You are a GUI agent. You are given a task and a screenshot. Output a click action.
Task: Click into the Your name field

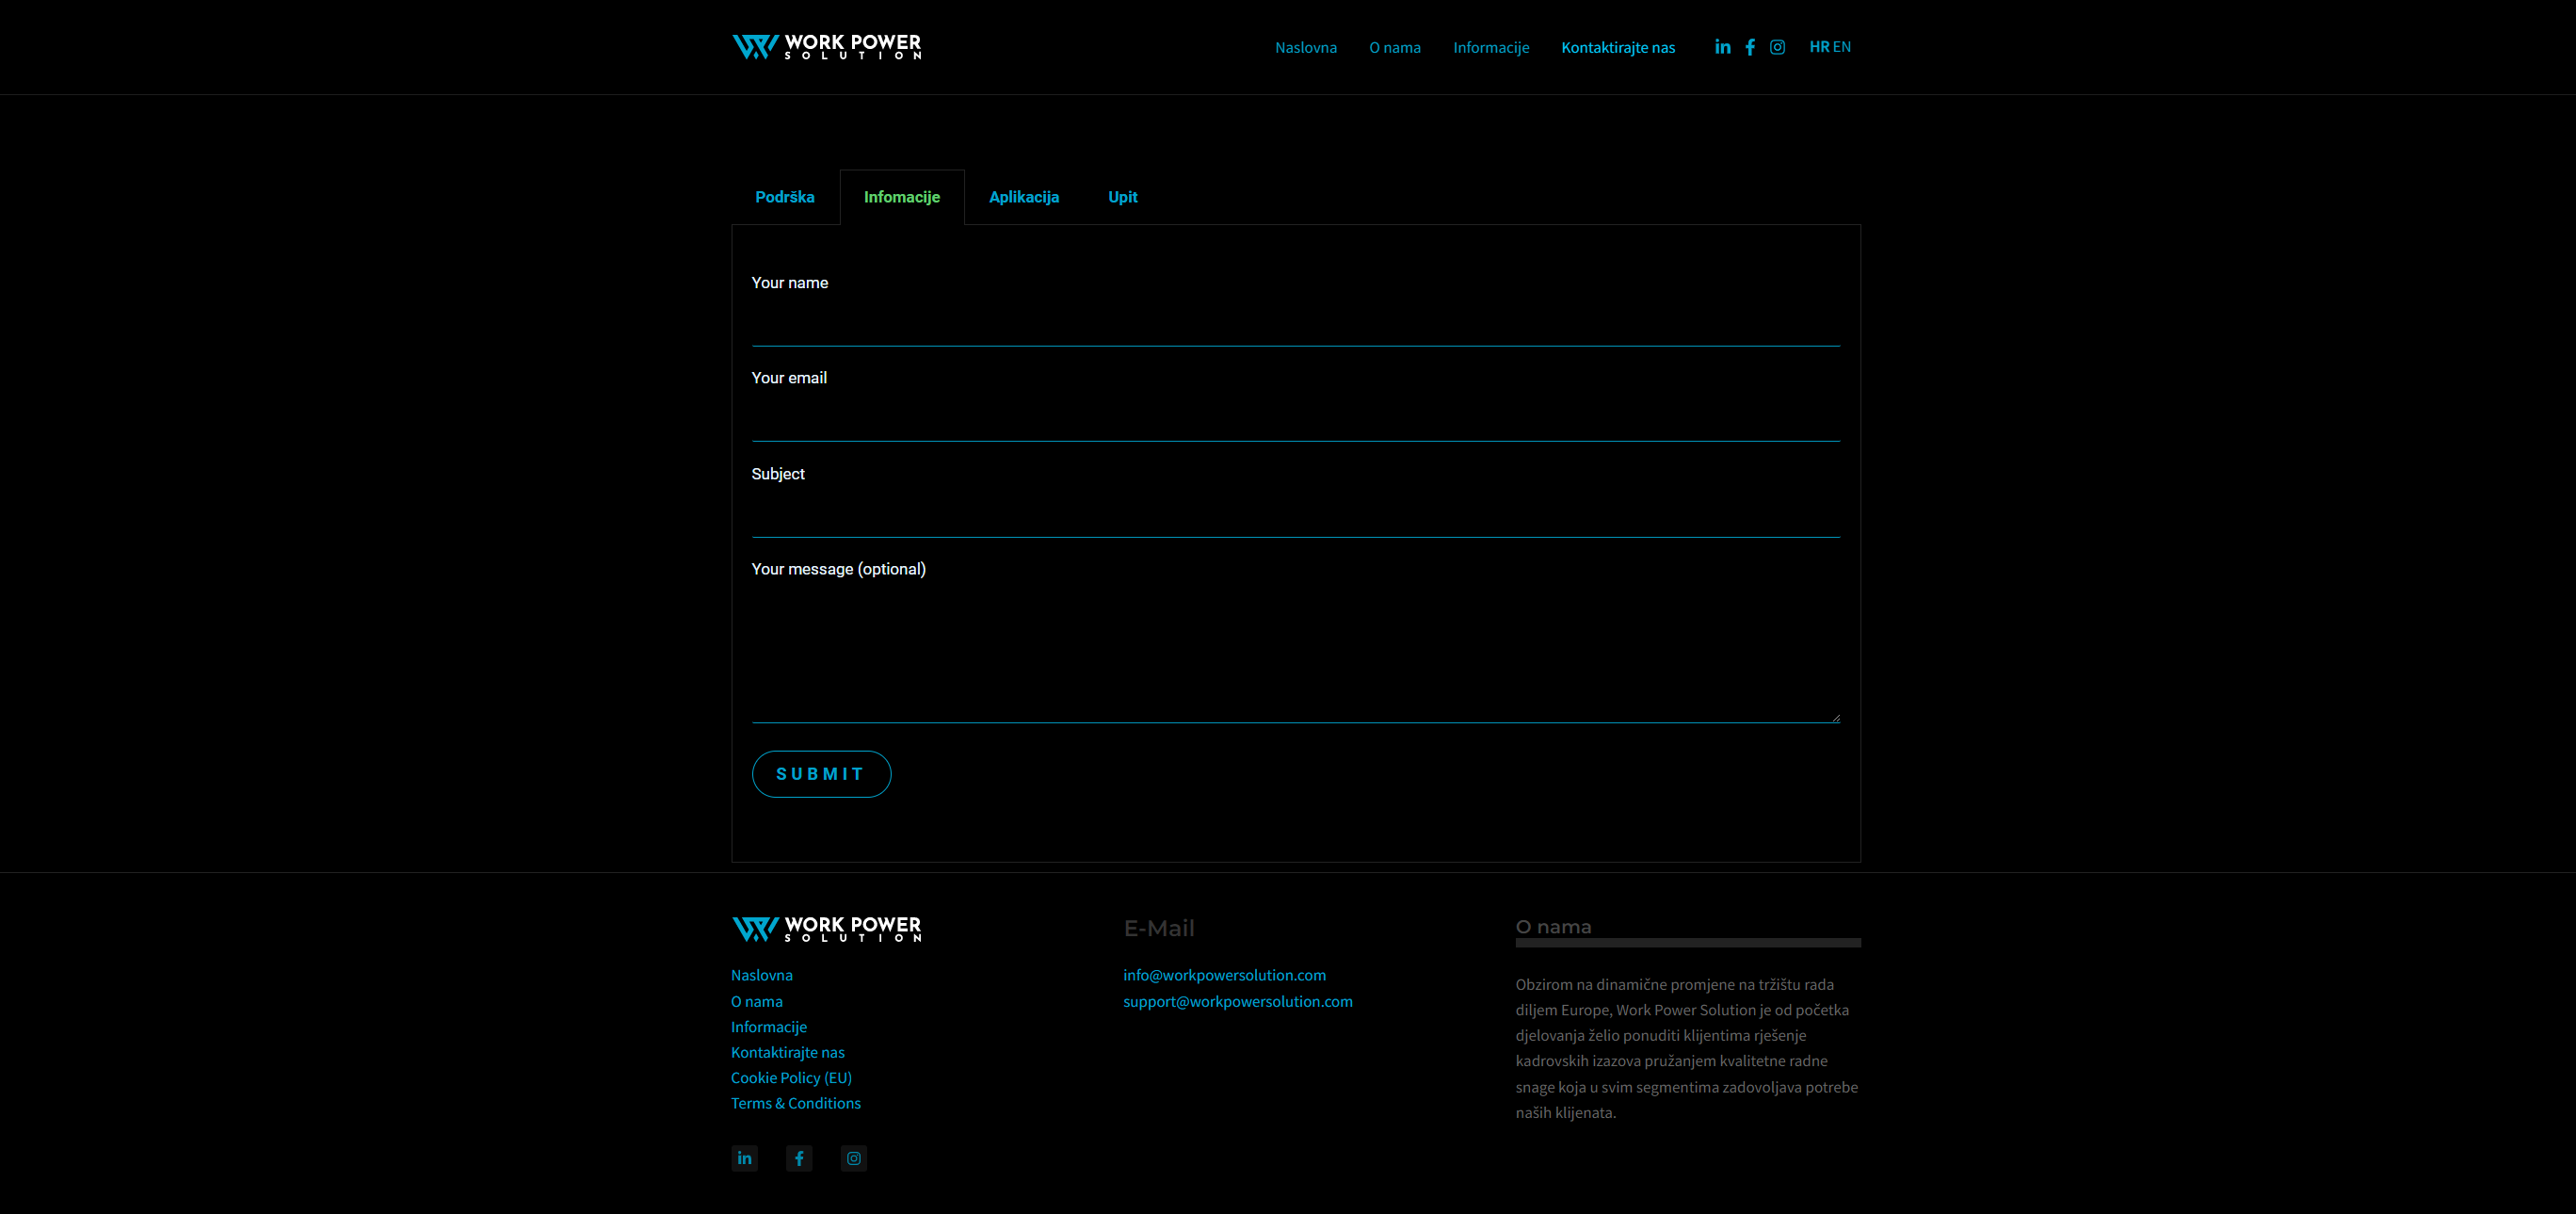pyautogui.click(x=1295, y=324)
